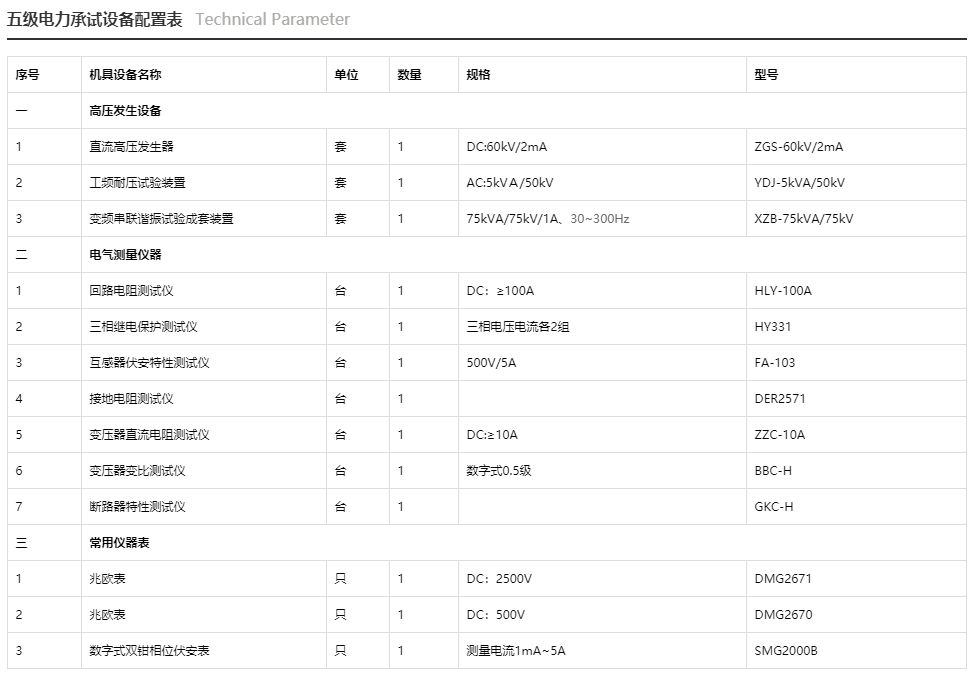The image size is (974, 677).
Task: Click the HY331 model number cell
Action: coord(772,326)
